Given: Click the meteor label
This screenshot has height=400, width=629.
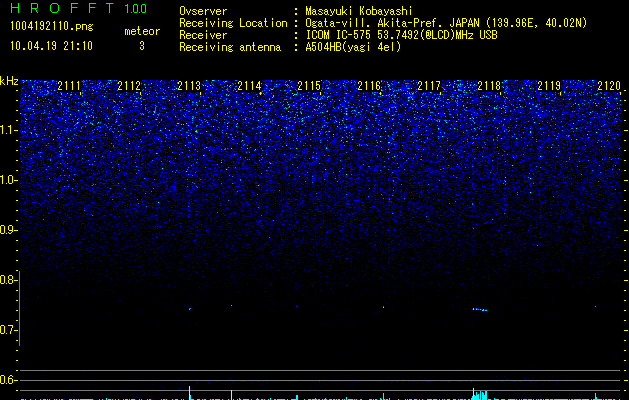Looking at the screenshot, I should click(x=142, y=31).
